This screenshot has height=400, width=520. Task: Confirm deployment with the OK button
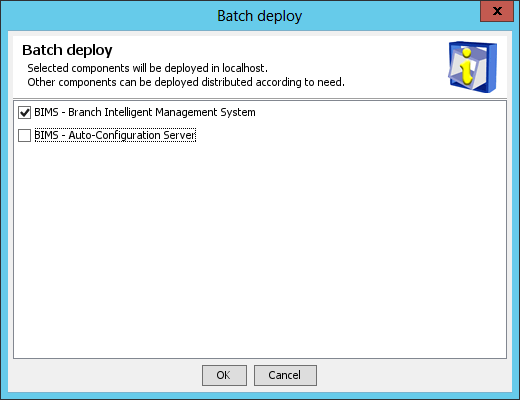tap(224, 375)
